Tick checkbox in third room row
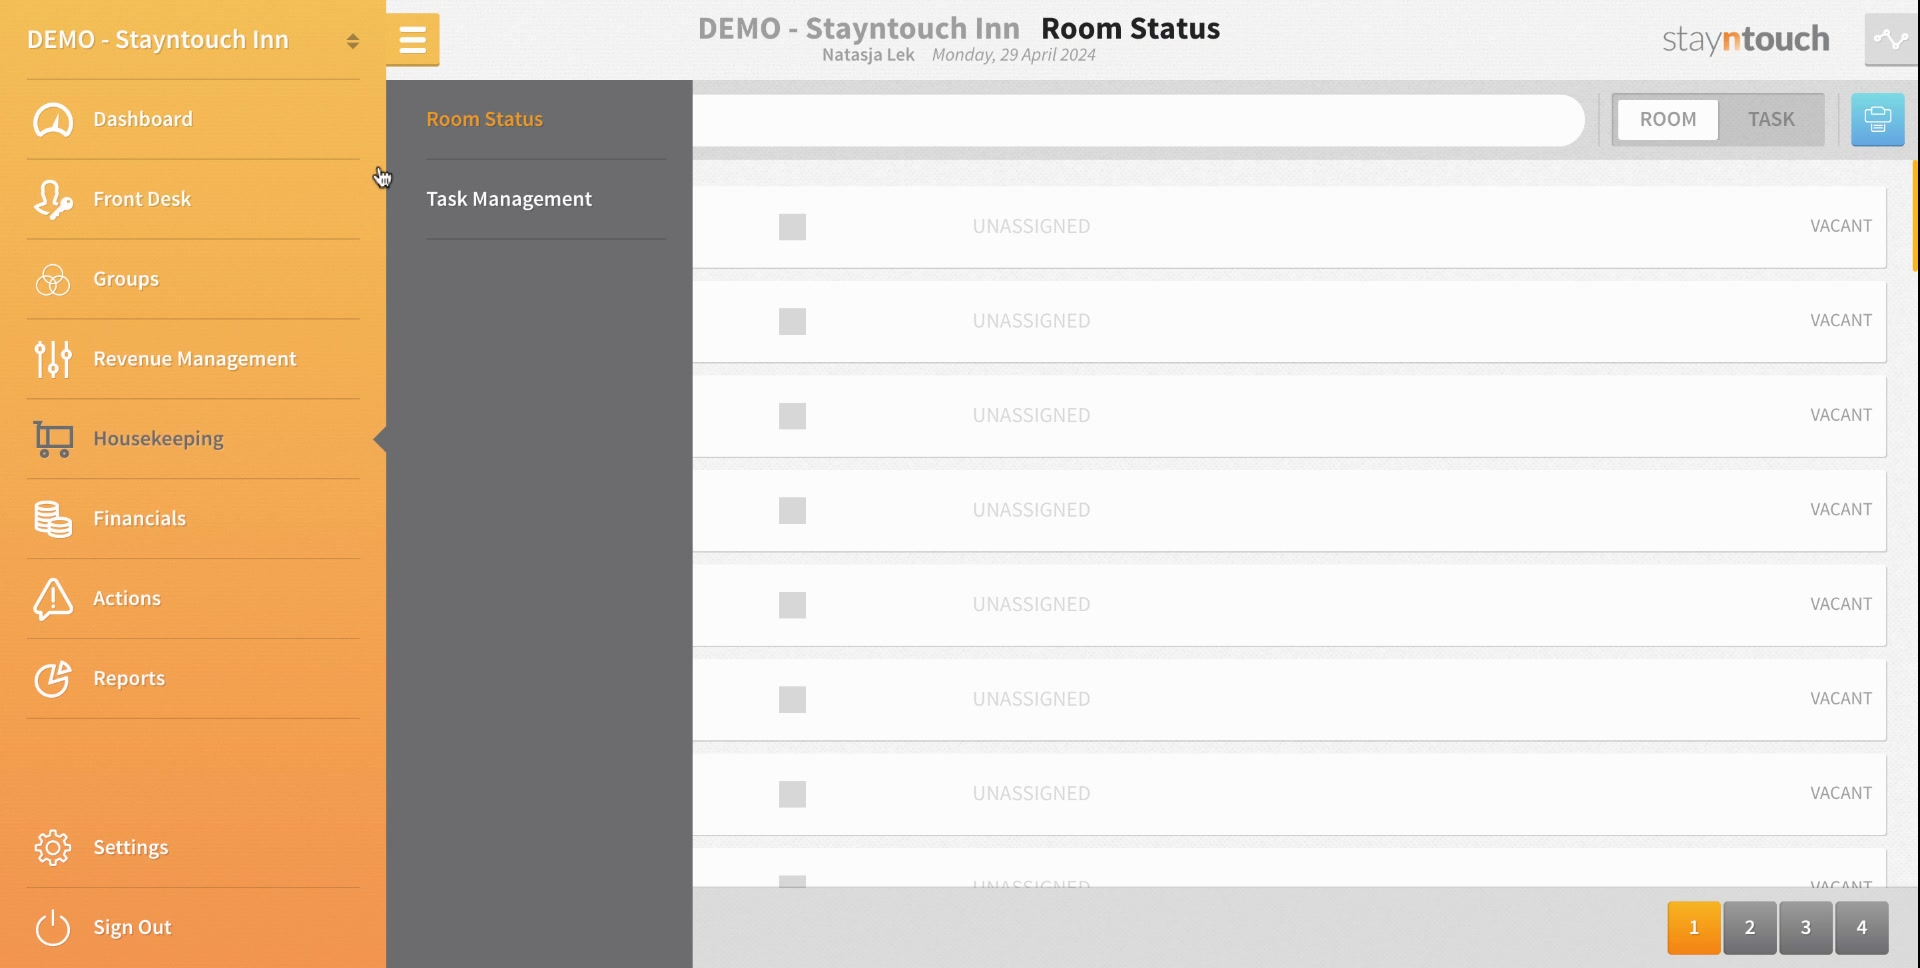1920x968 pixels. coord(792,416)
